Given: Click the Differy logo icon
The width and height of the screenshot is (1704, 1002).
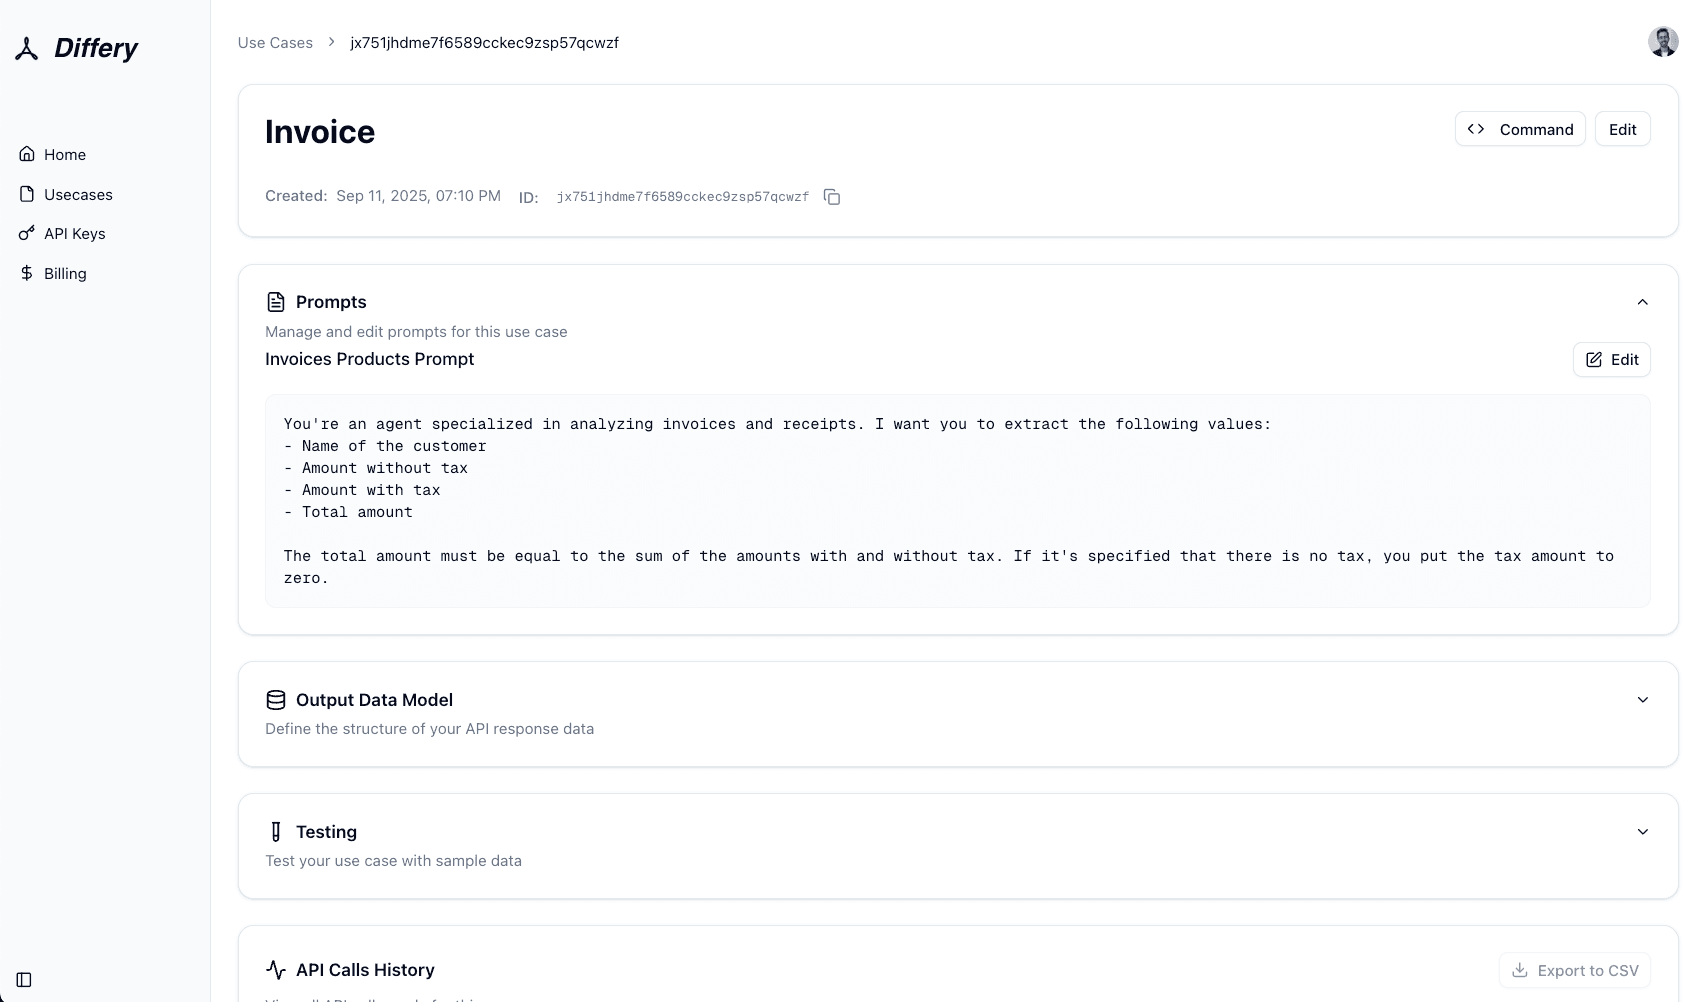Looking at the screenshot, I should click(x=27, y=49).
